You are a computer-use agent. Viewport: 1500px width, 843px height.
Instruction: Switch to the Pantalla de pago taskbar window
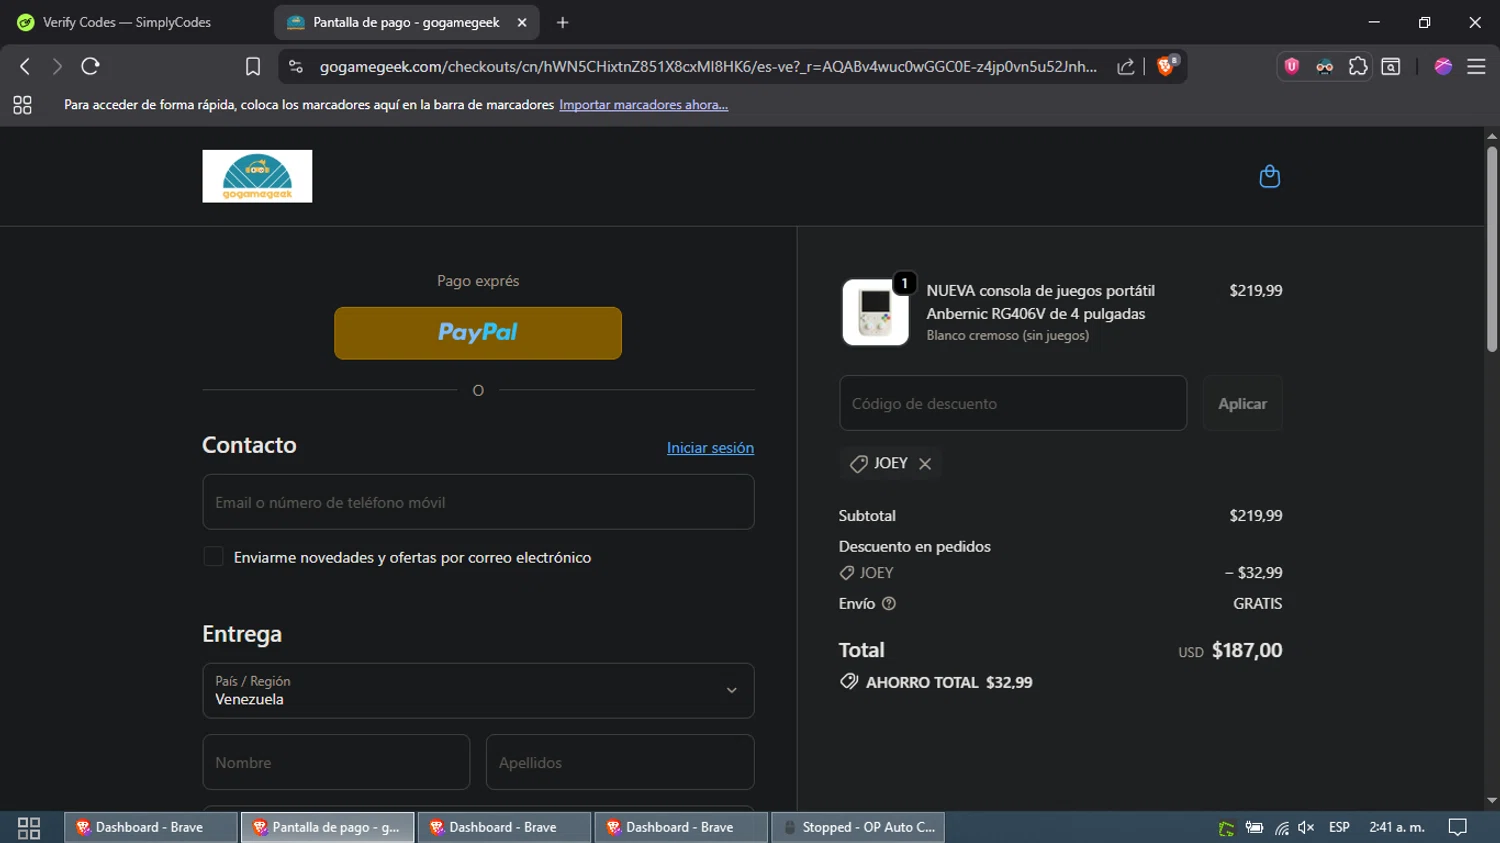[327, 827]
